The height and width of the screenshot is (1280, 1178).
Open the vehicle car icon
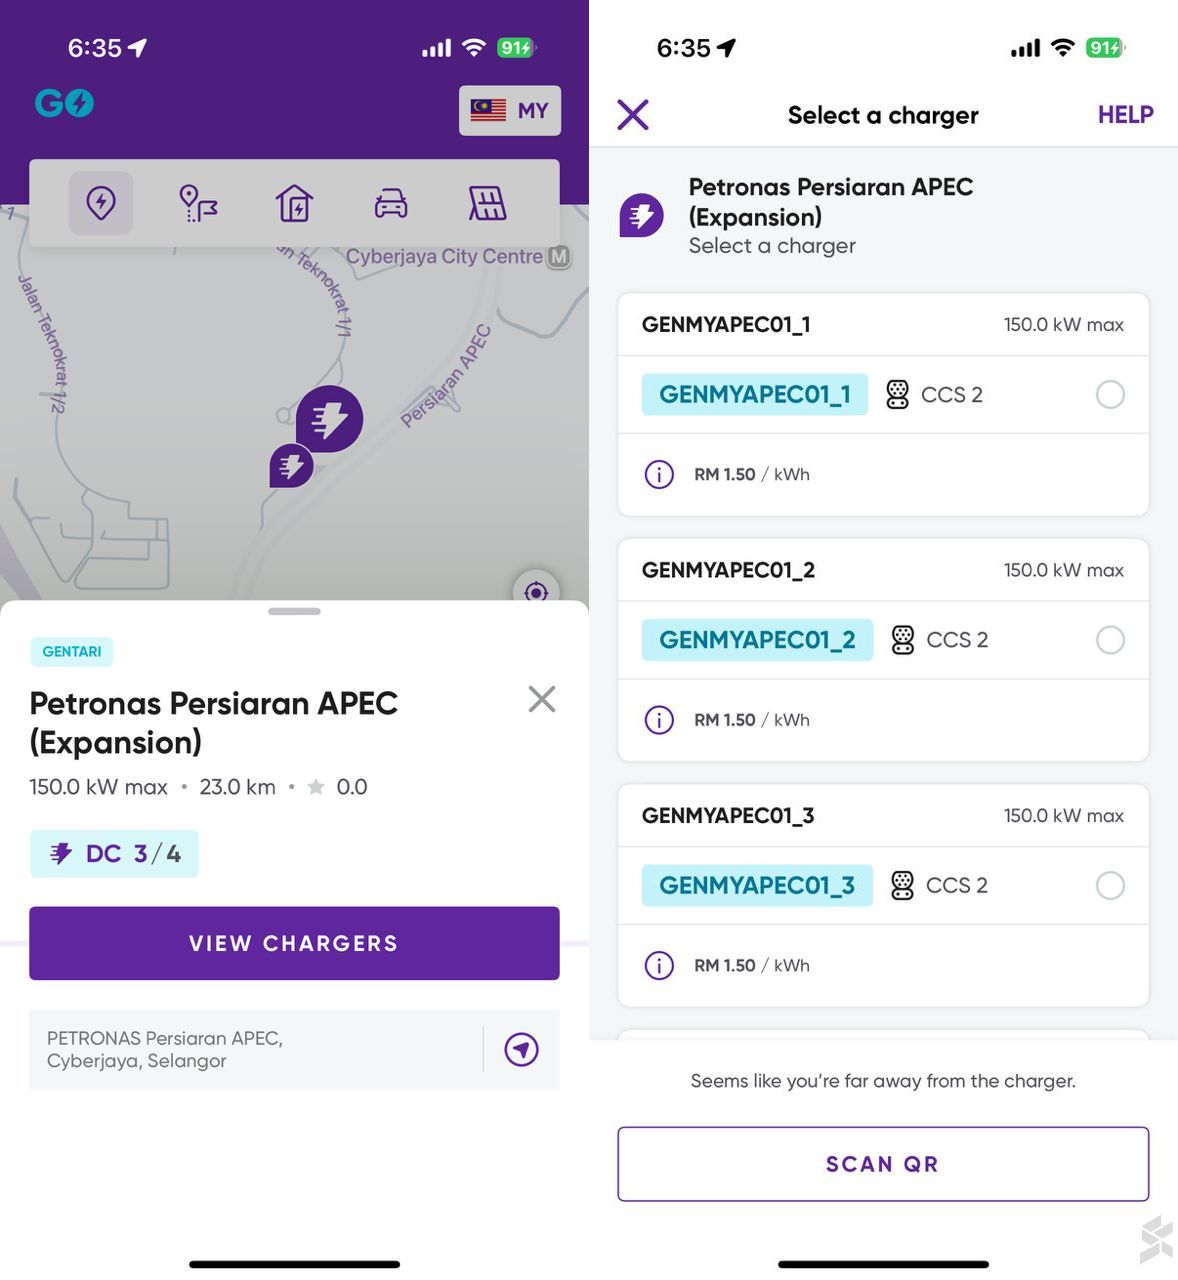(x=391, y=203)
